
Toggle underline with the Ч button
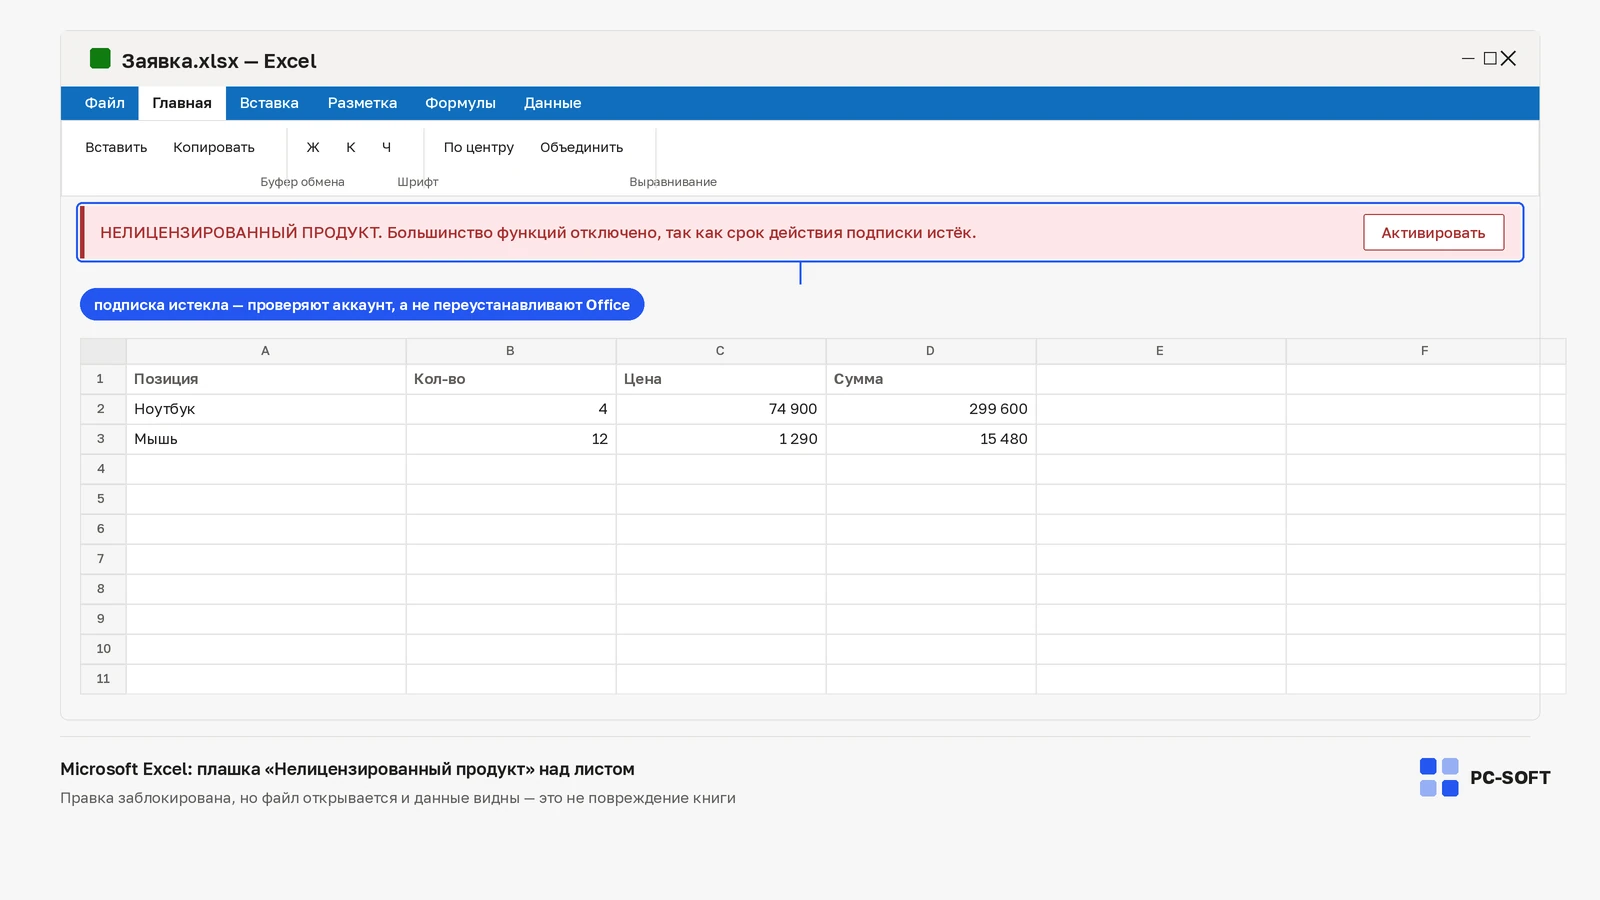coord(387,147)
